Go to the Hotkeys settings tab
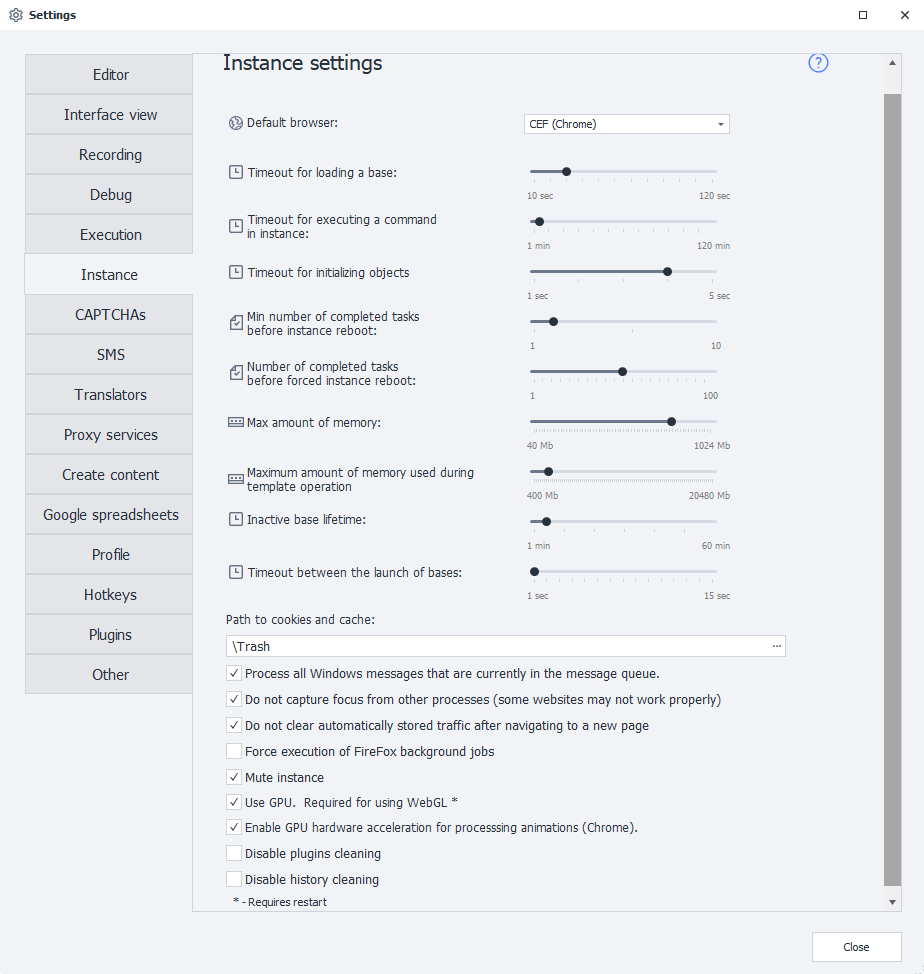The width and height of the screenshot is (924, 974). [110, 595]
